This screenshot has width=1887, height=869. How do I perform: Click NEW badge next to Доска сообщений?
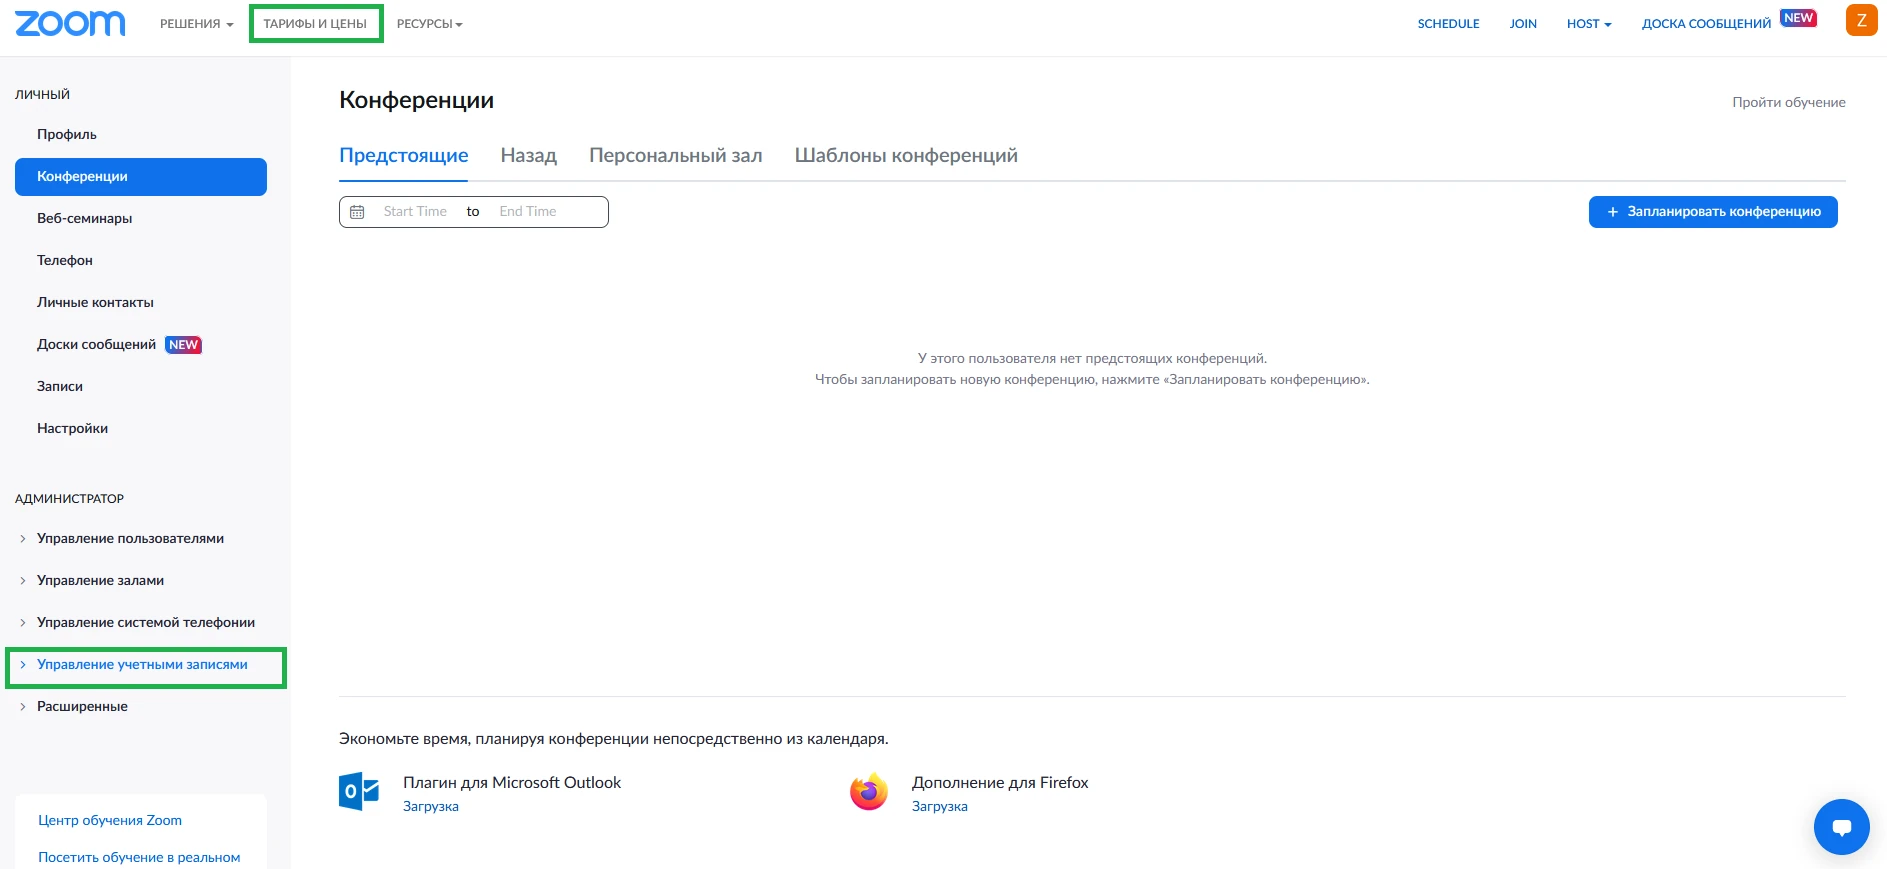click(1798, 18)
